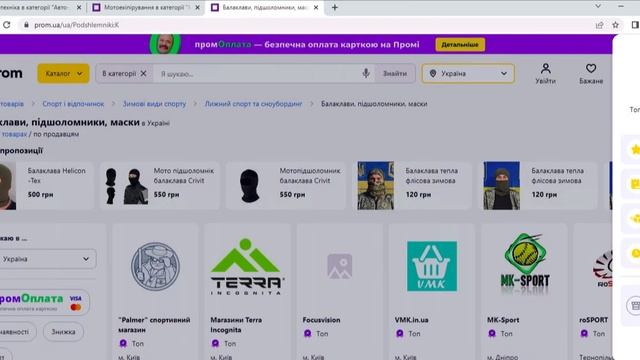Open 'Мотопідшоломник балаклава Crivit' offer
The width and height of the screenshot is (640, 360).
[x=286, y=185]
